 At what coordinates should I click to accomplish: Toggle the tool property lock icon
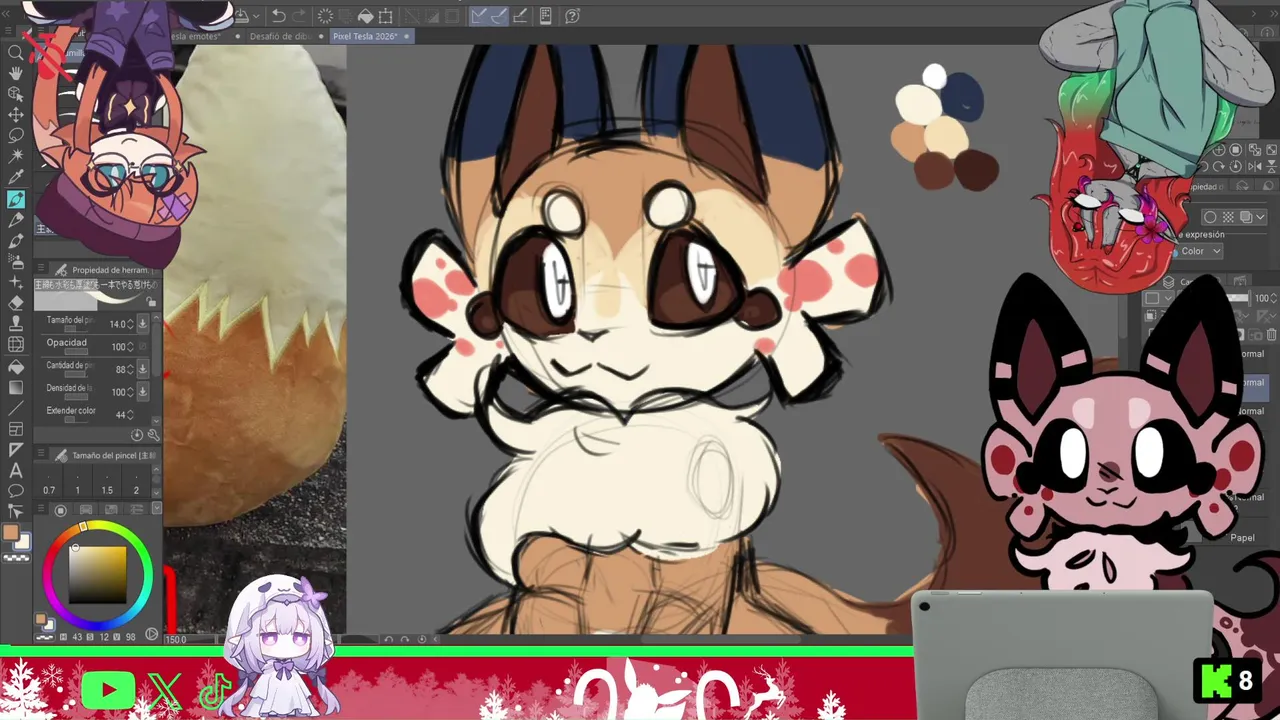[x=151, y=302]
